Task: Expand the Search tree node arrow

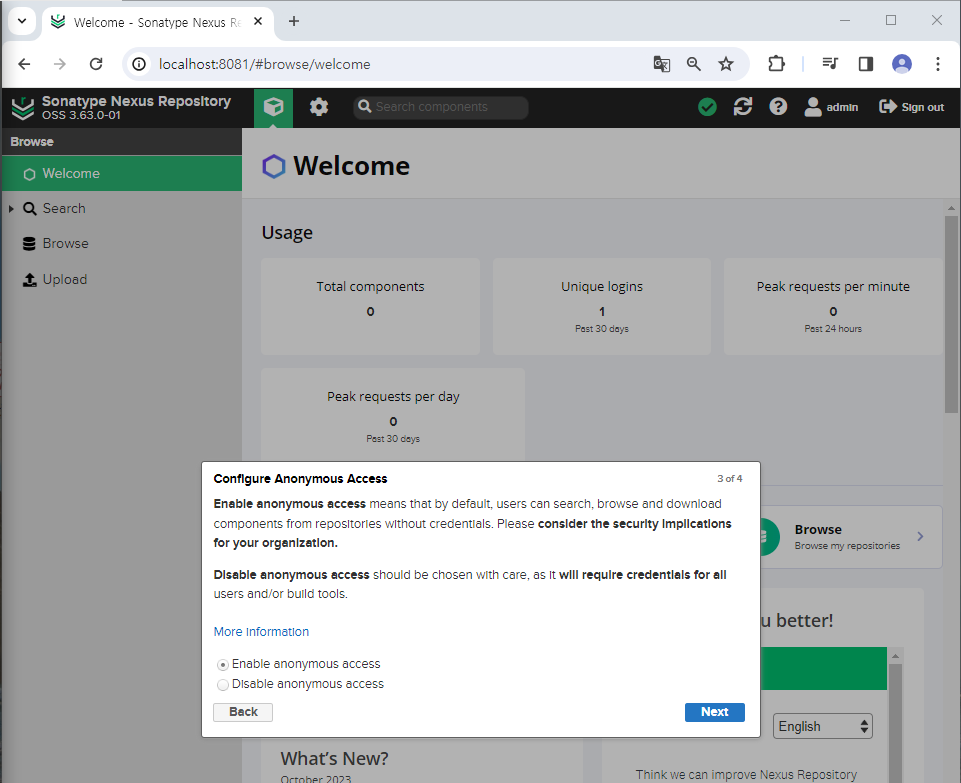Action: click(12, 209)
